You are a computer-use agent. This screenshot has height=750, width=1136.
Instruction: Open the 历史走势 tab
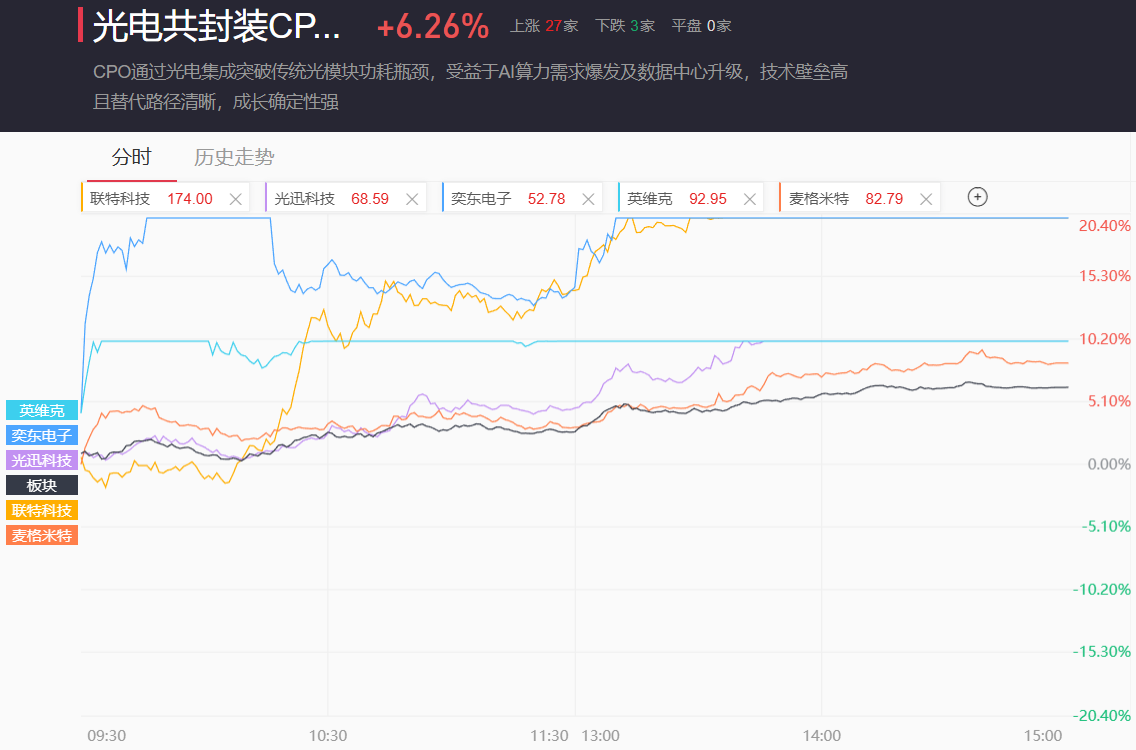point(234,157)
